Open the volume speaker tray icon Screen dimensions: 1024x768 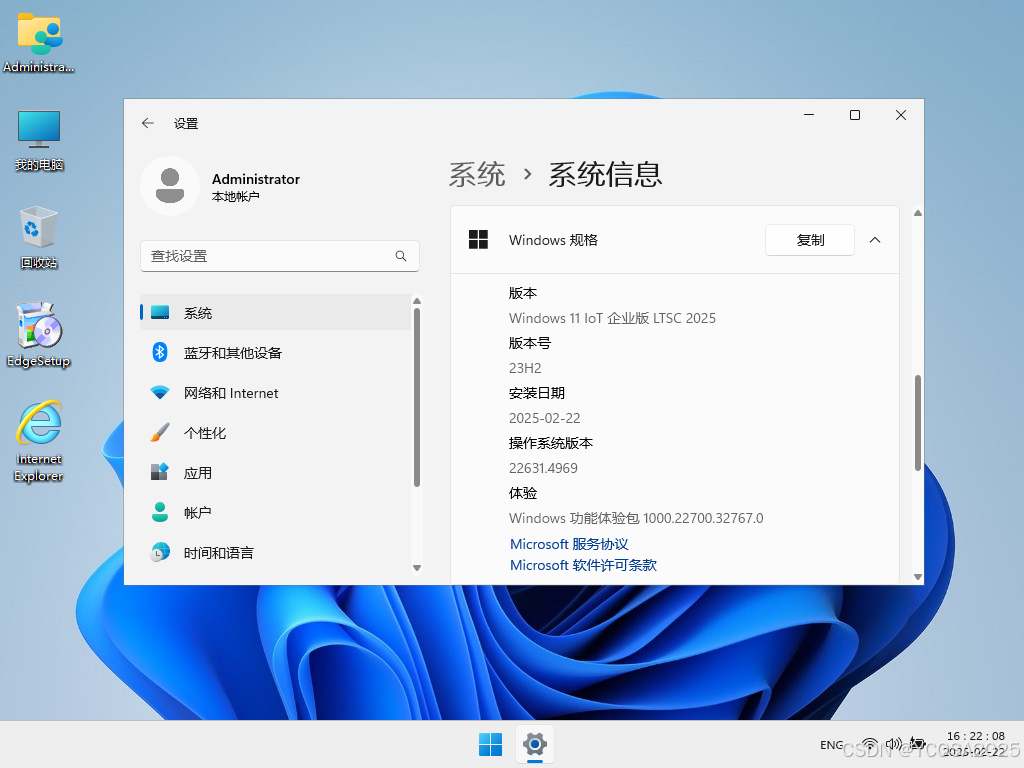tap(893, 744)
